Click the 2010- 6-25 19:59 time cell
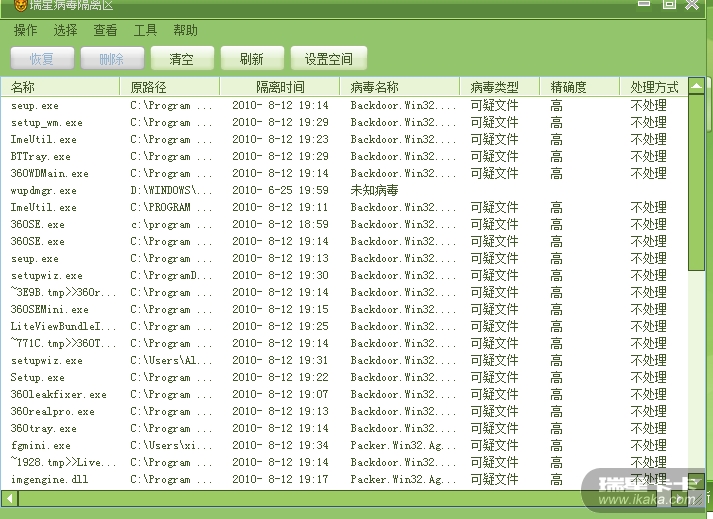 pyautogui.click(x=280, y=190)
